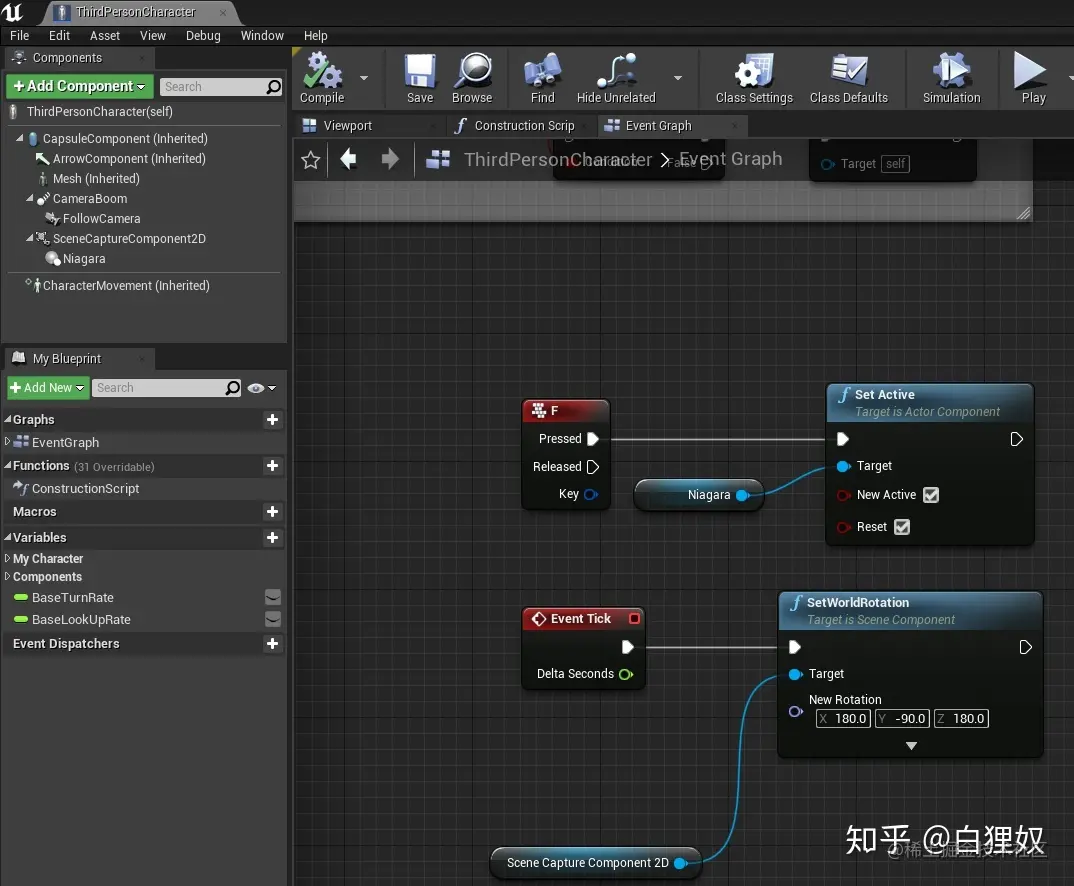Click search magnifier in Components panel

pyautogui.click(x=273, y=87)
